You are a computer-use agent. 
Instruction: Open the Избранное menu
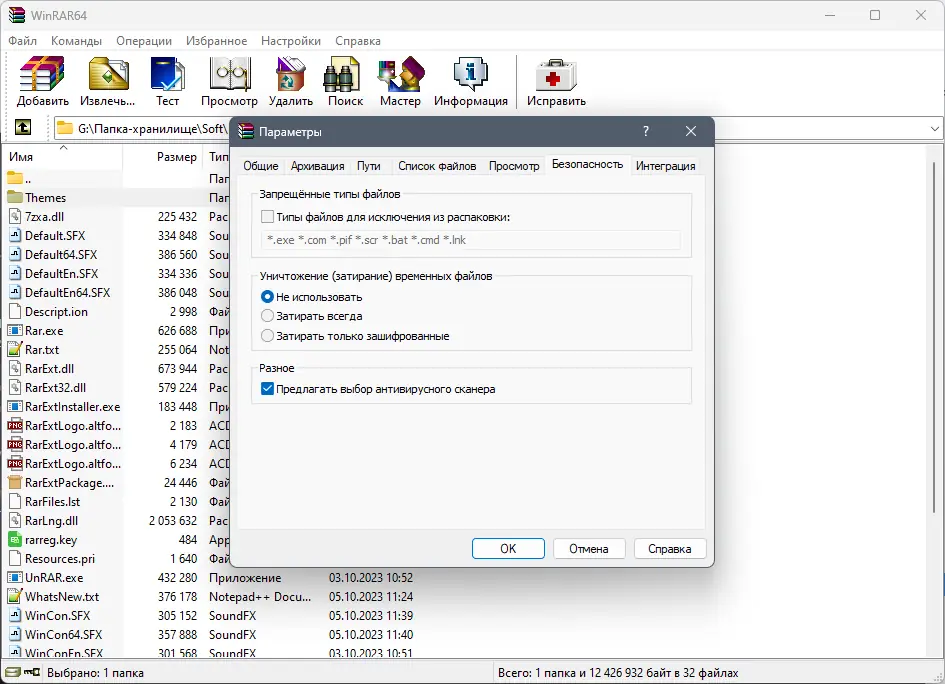(x=216, y=40)
